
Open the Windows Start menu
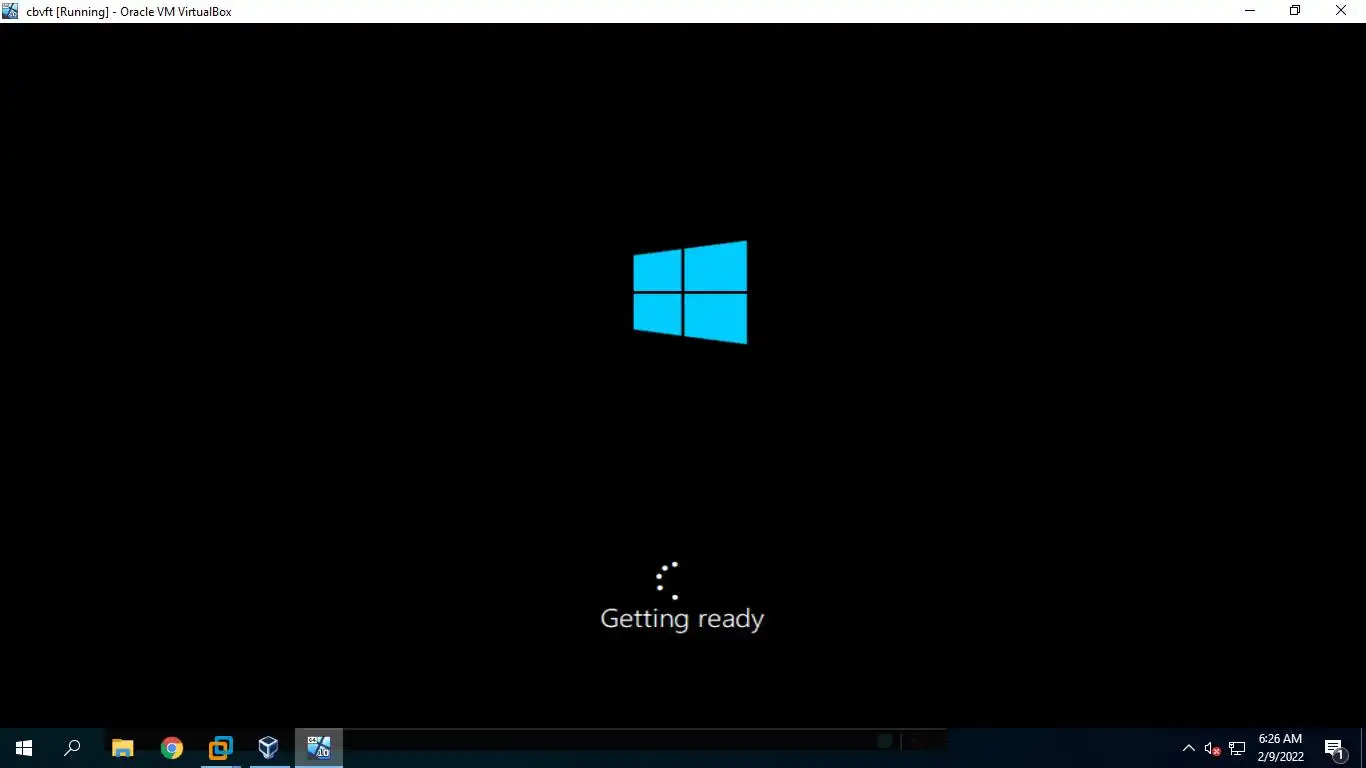[24, 747]
